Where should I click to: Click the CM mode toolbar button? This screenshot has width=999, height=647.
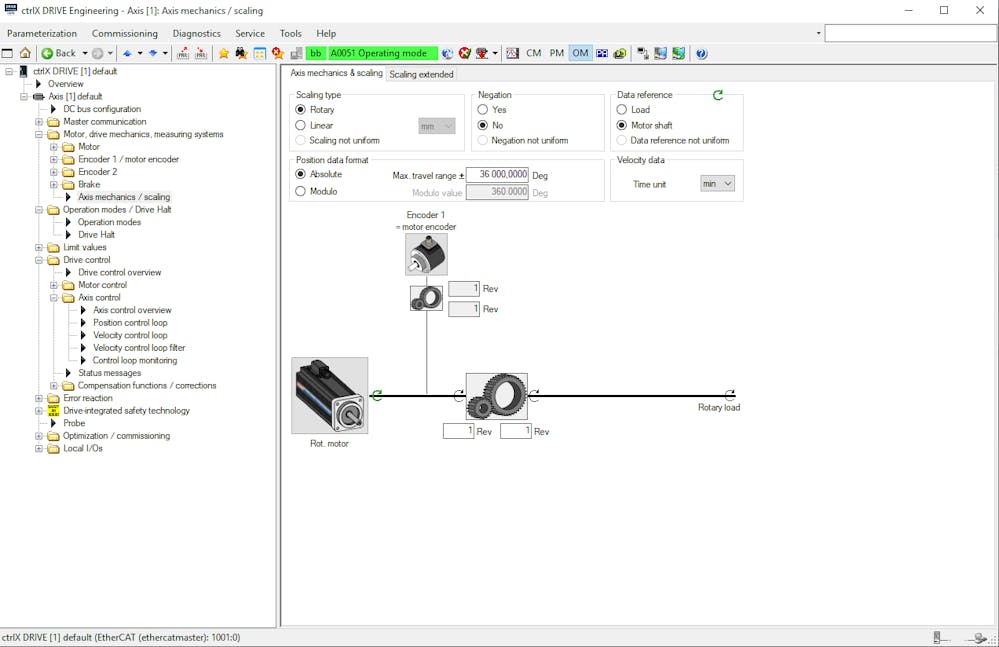point(534,53)
